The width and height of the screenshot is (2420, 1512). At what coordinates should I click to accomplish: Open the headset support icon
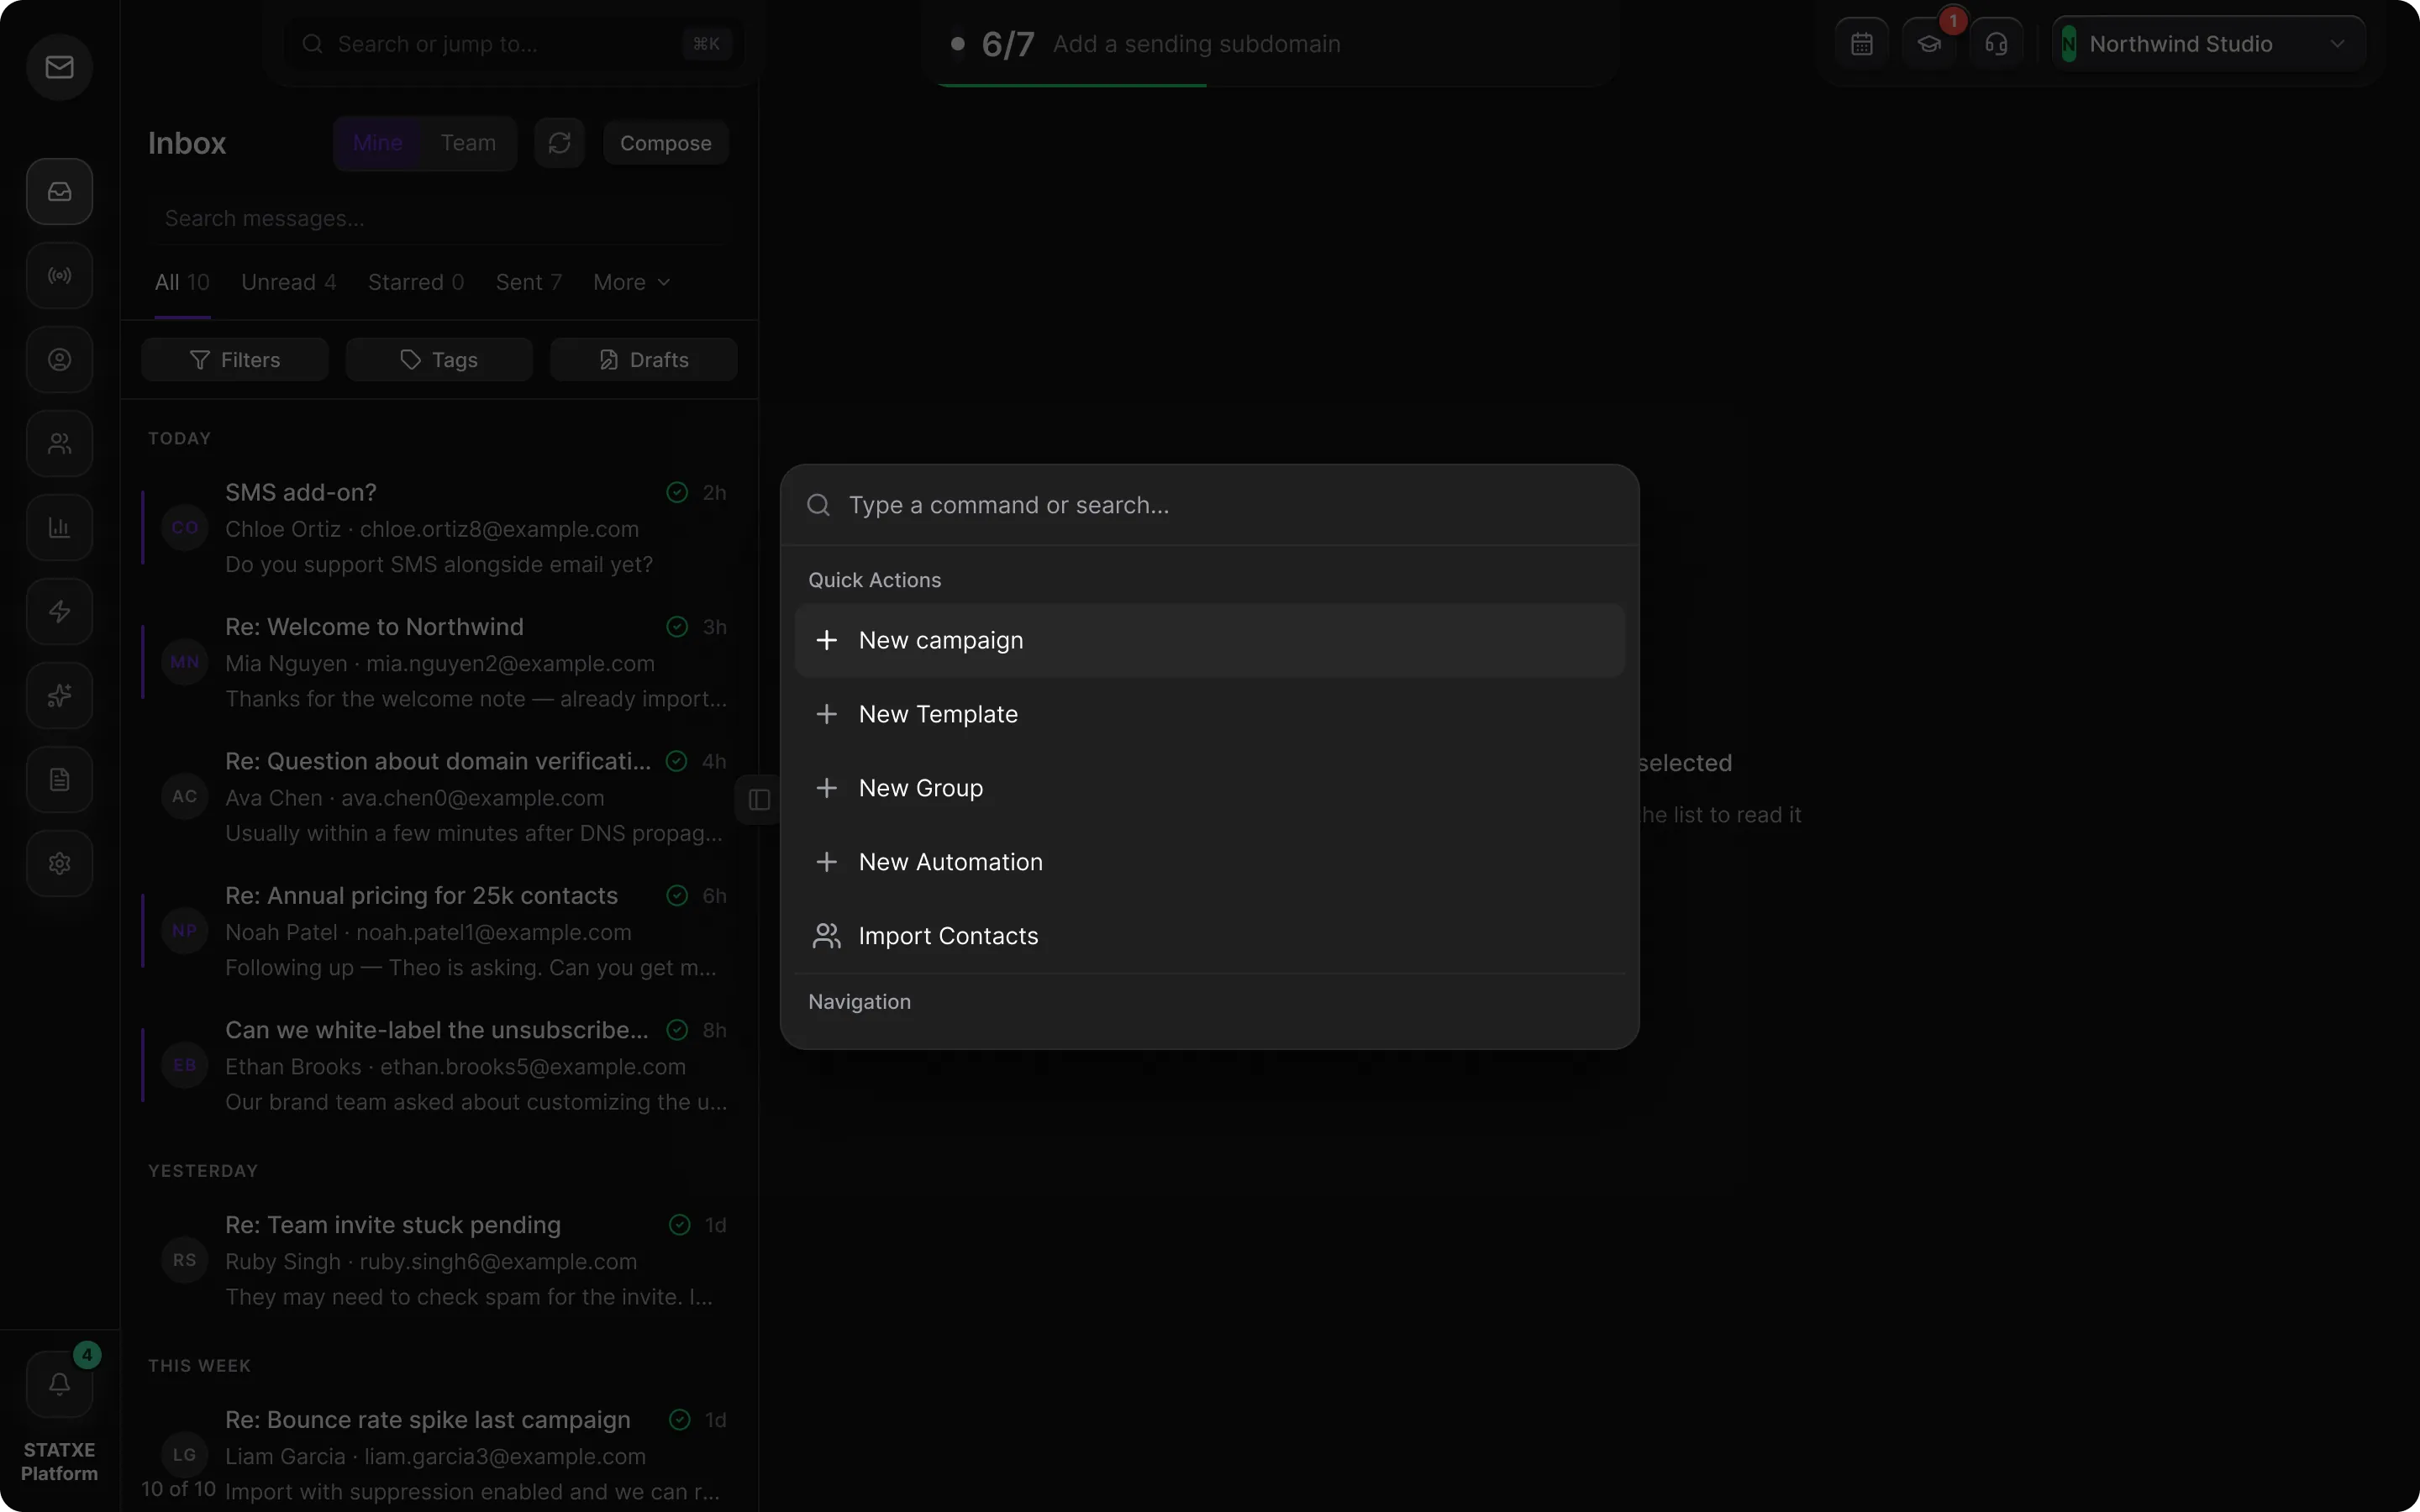click(1996, 44)
